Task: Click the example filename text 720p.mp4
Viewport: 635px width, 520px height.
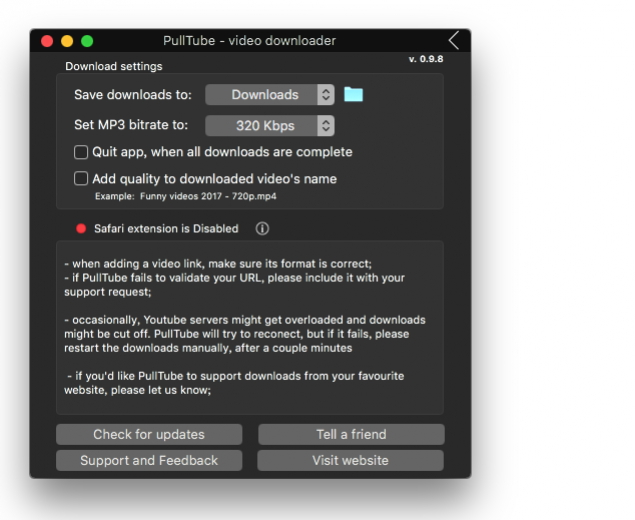Action: (185, 196)
